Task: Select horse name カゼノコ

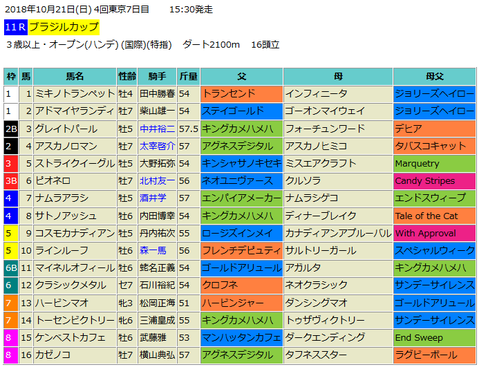Action: (53, 355)
